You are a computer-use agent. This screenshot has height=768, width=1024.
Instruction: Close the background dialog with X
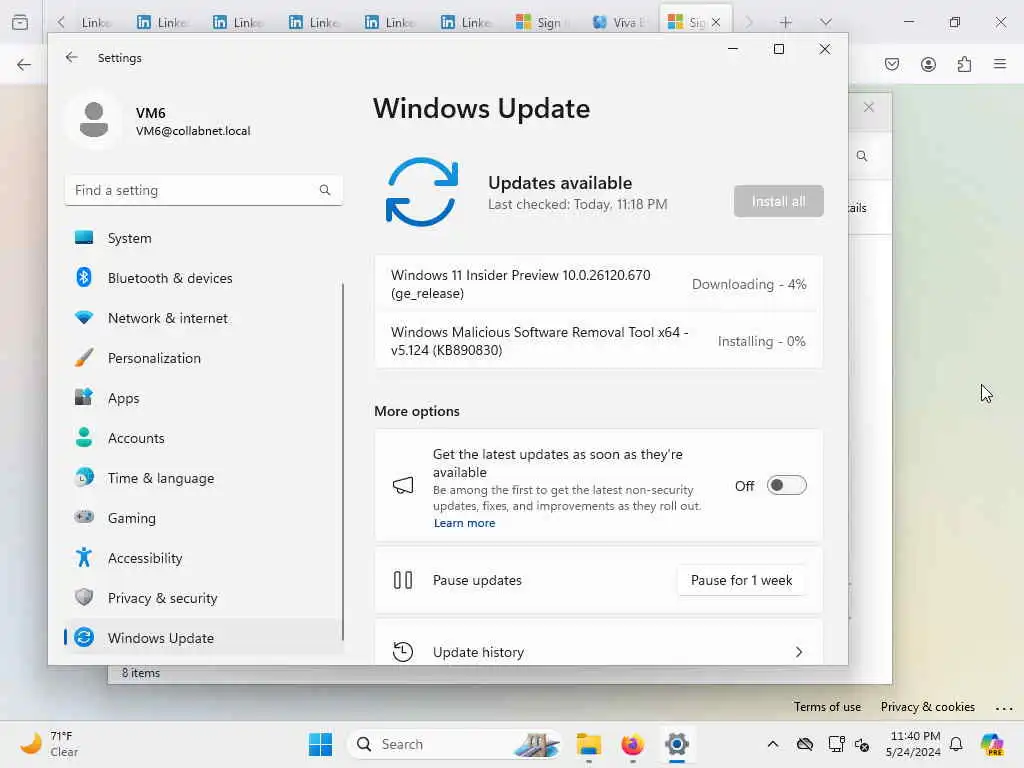pos(869,107)
